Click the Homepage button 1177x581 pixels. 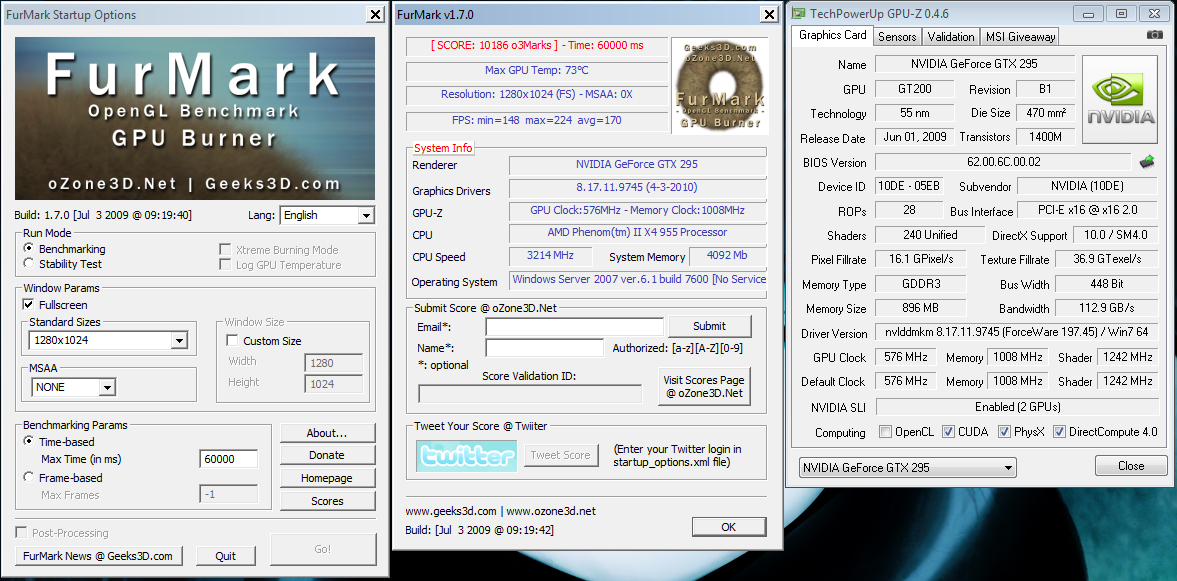click(x=327, y=478)
